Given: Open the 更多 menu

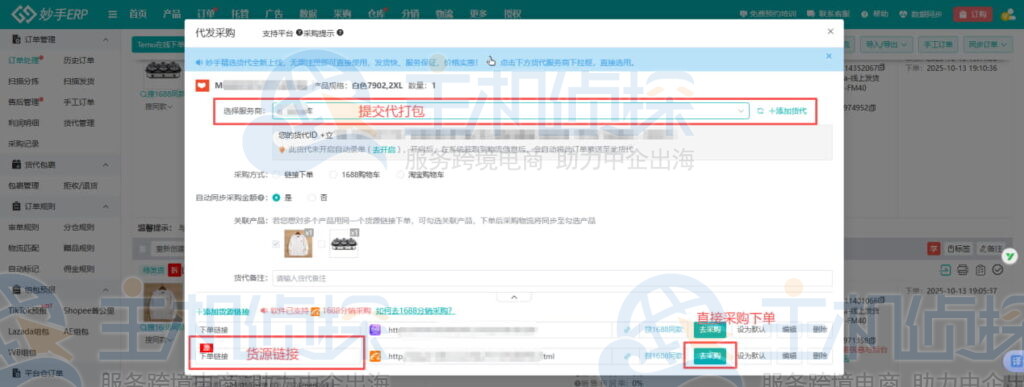Looking at the screenshot, I should click(x=478, y=14).
